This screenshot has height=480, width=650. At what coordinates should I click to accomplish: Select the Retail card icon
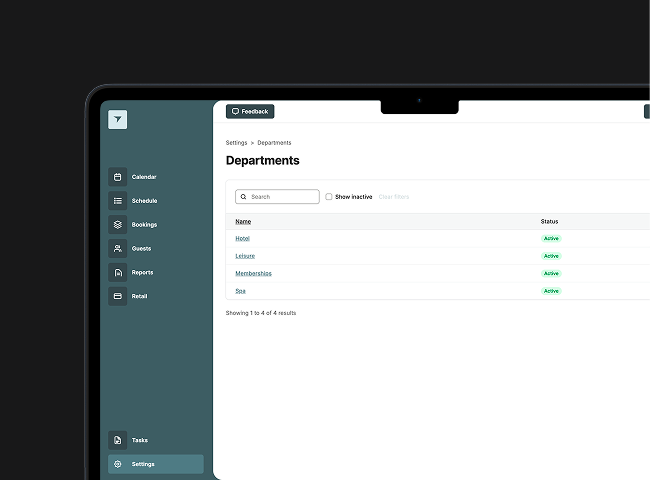click(x=117, y=296)
